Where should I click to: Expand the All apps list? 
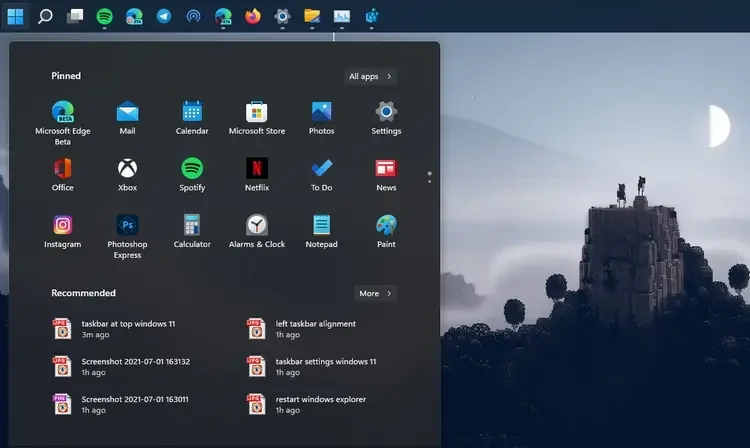click(x=371, y=76)
